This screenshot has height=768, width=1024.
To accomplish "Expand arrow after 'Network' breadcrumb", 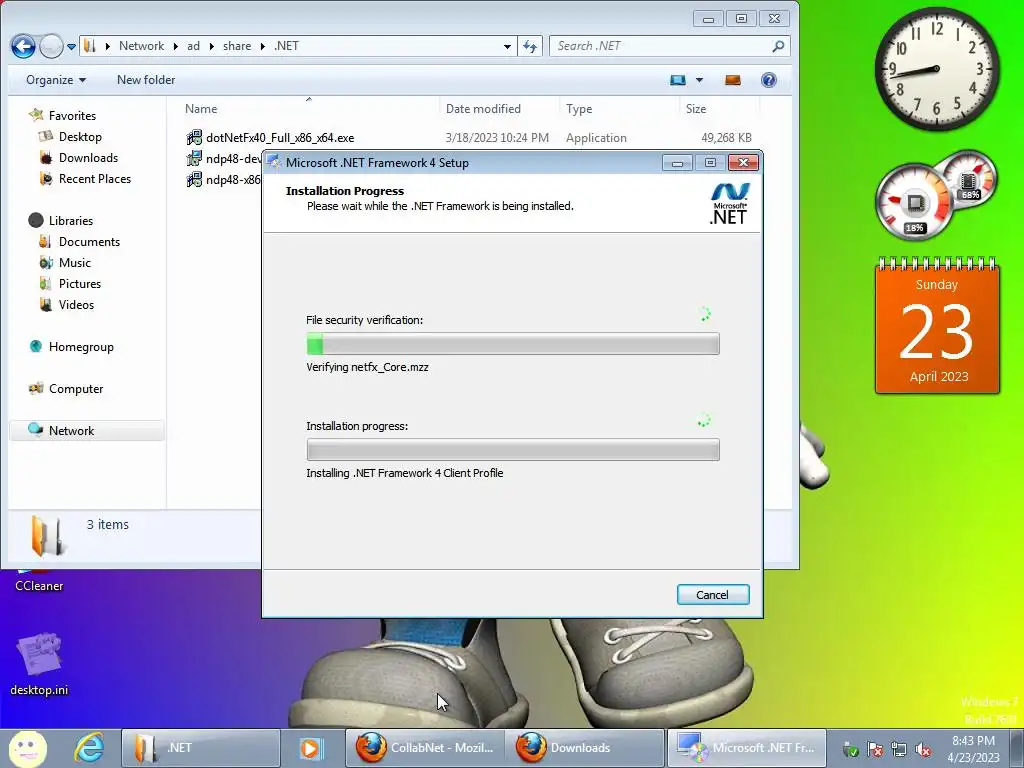I will (x=176, y=46).
